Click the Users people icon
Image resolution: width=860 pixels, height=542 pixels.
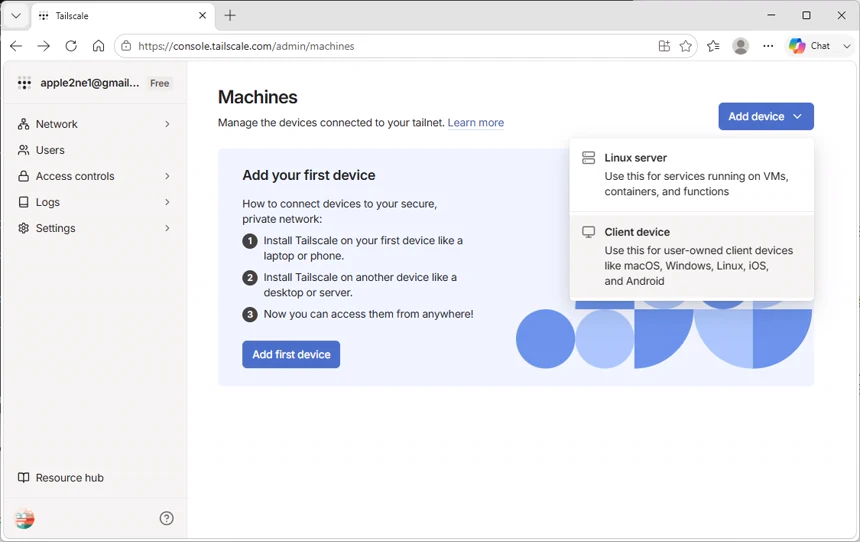pyautogui.click(x=24, y=150)
